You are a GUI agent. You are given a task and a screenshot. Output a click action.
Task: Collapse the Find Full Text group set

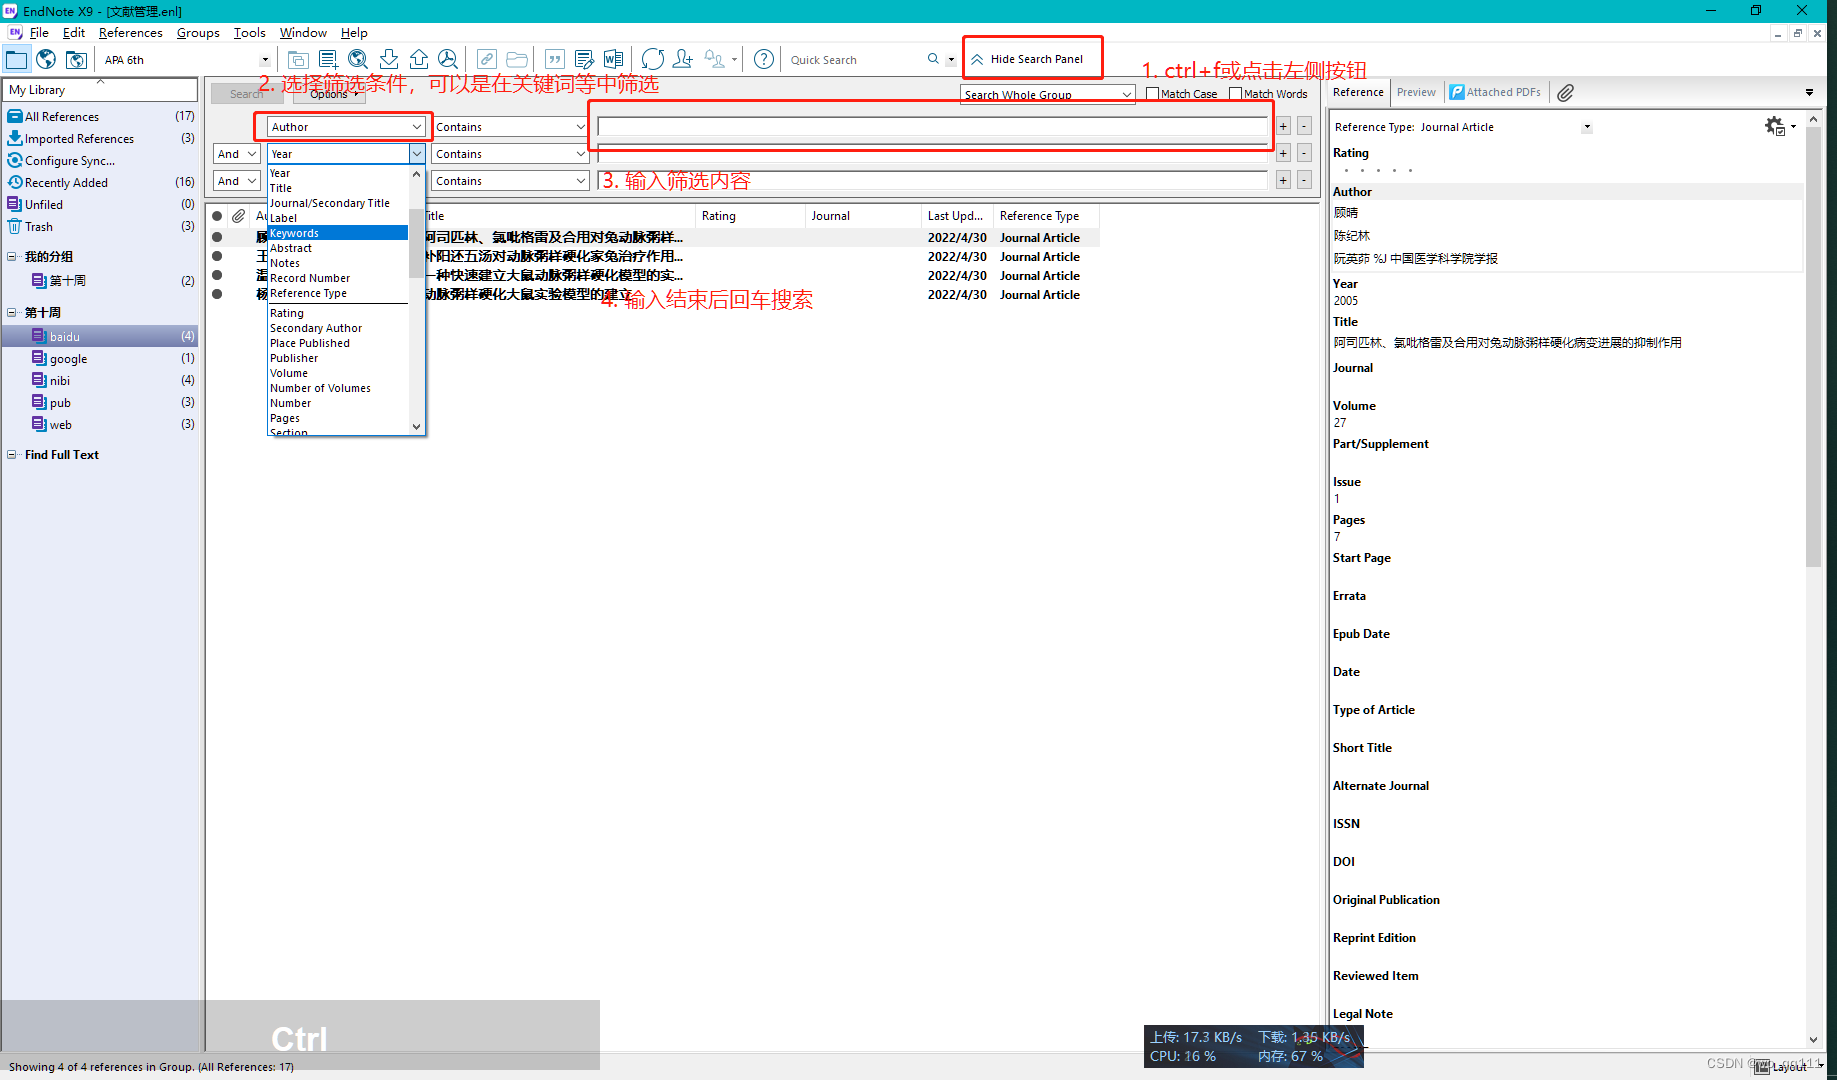pyautogui.click(x=12, y=455)
